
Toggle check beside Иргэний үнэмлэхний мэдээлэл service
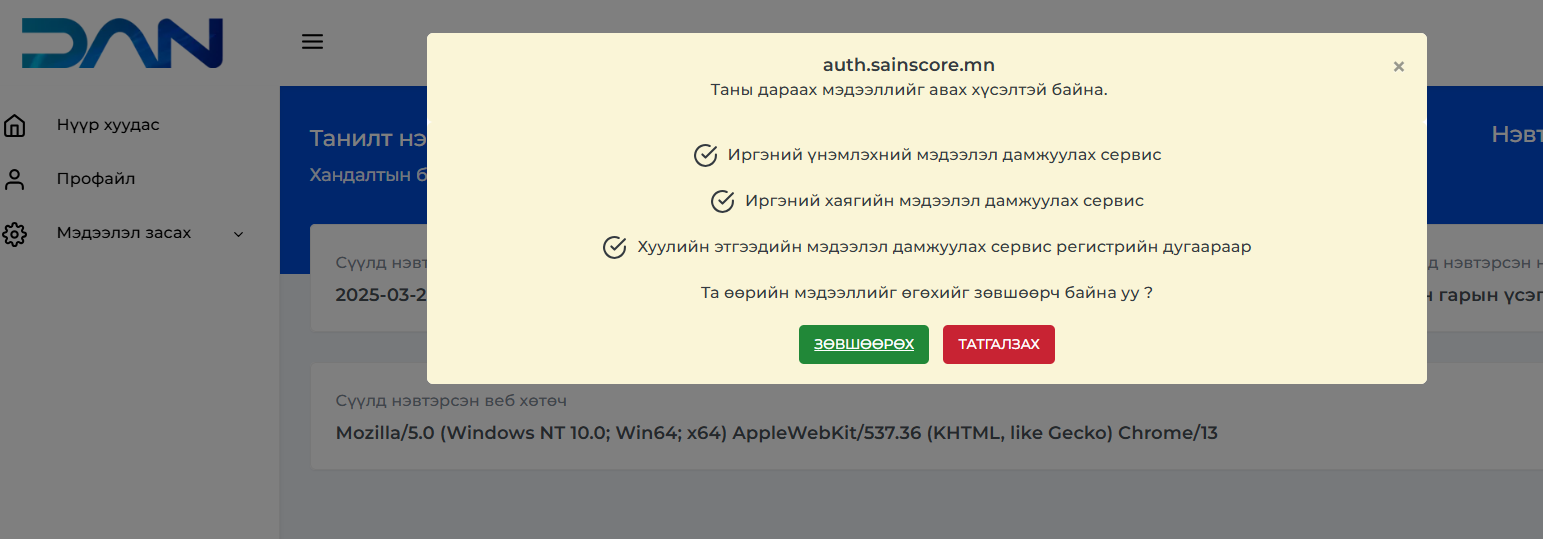(706, 156)
